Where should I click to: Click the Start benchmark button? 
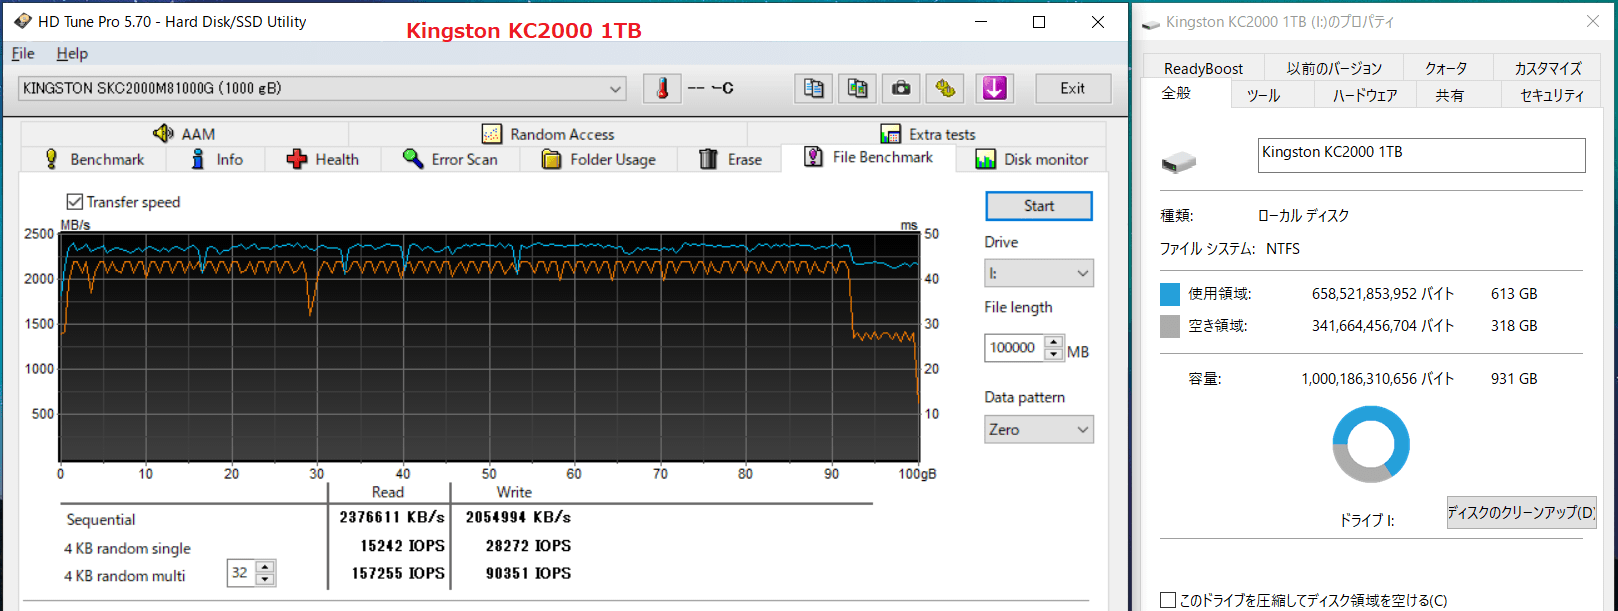click(1039, 206)
